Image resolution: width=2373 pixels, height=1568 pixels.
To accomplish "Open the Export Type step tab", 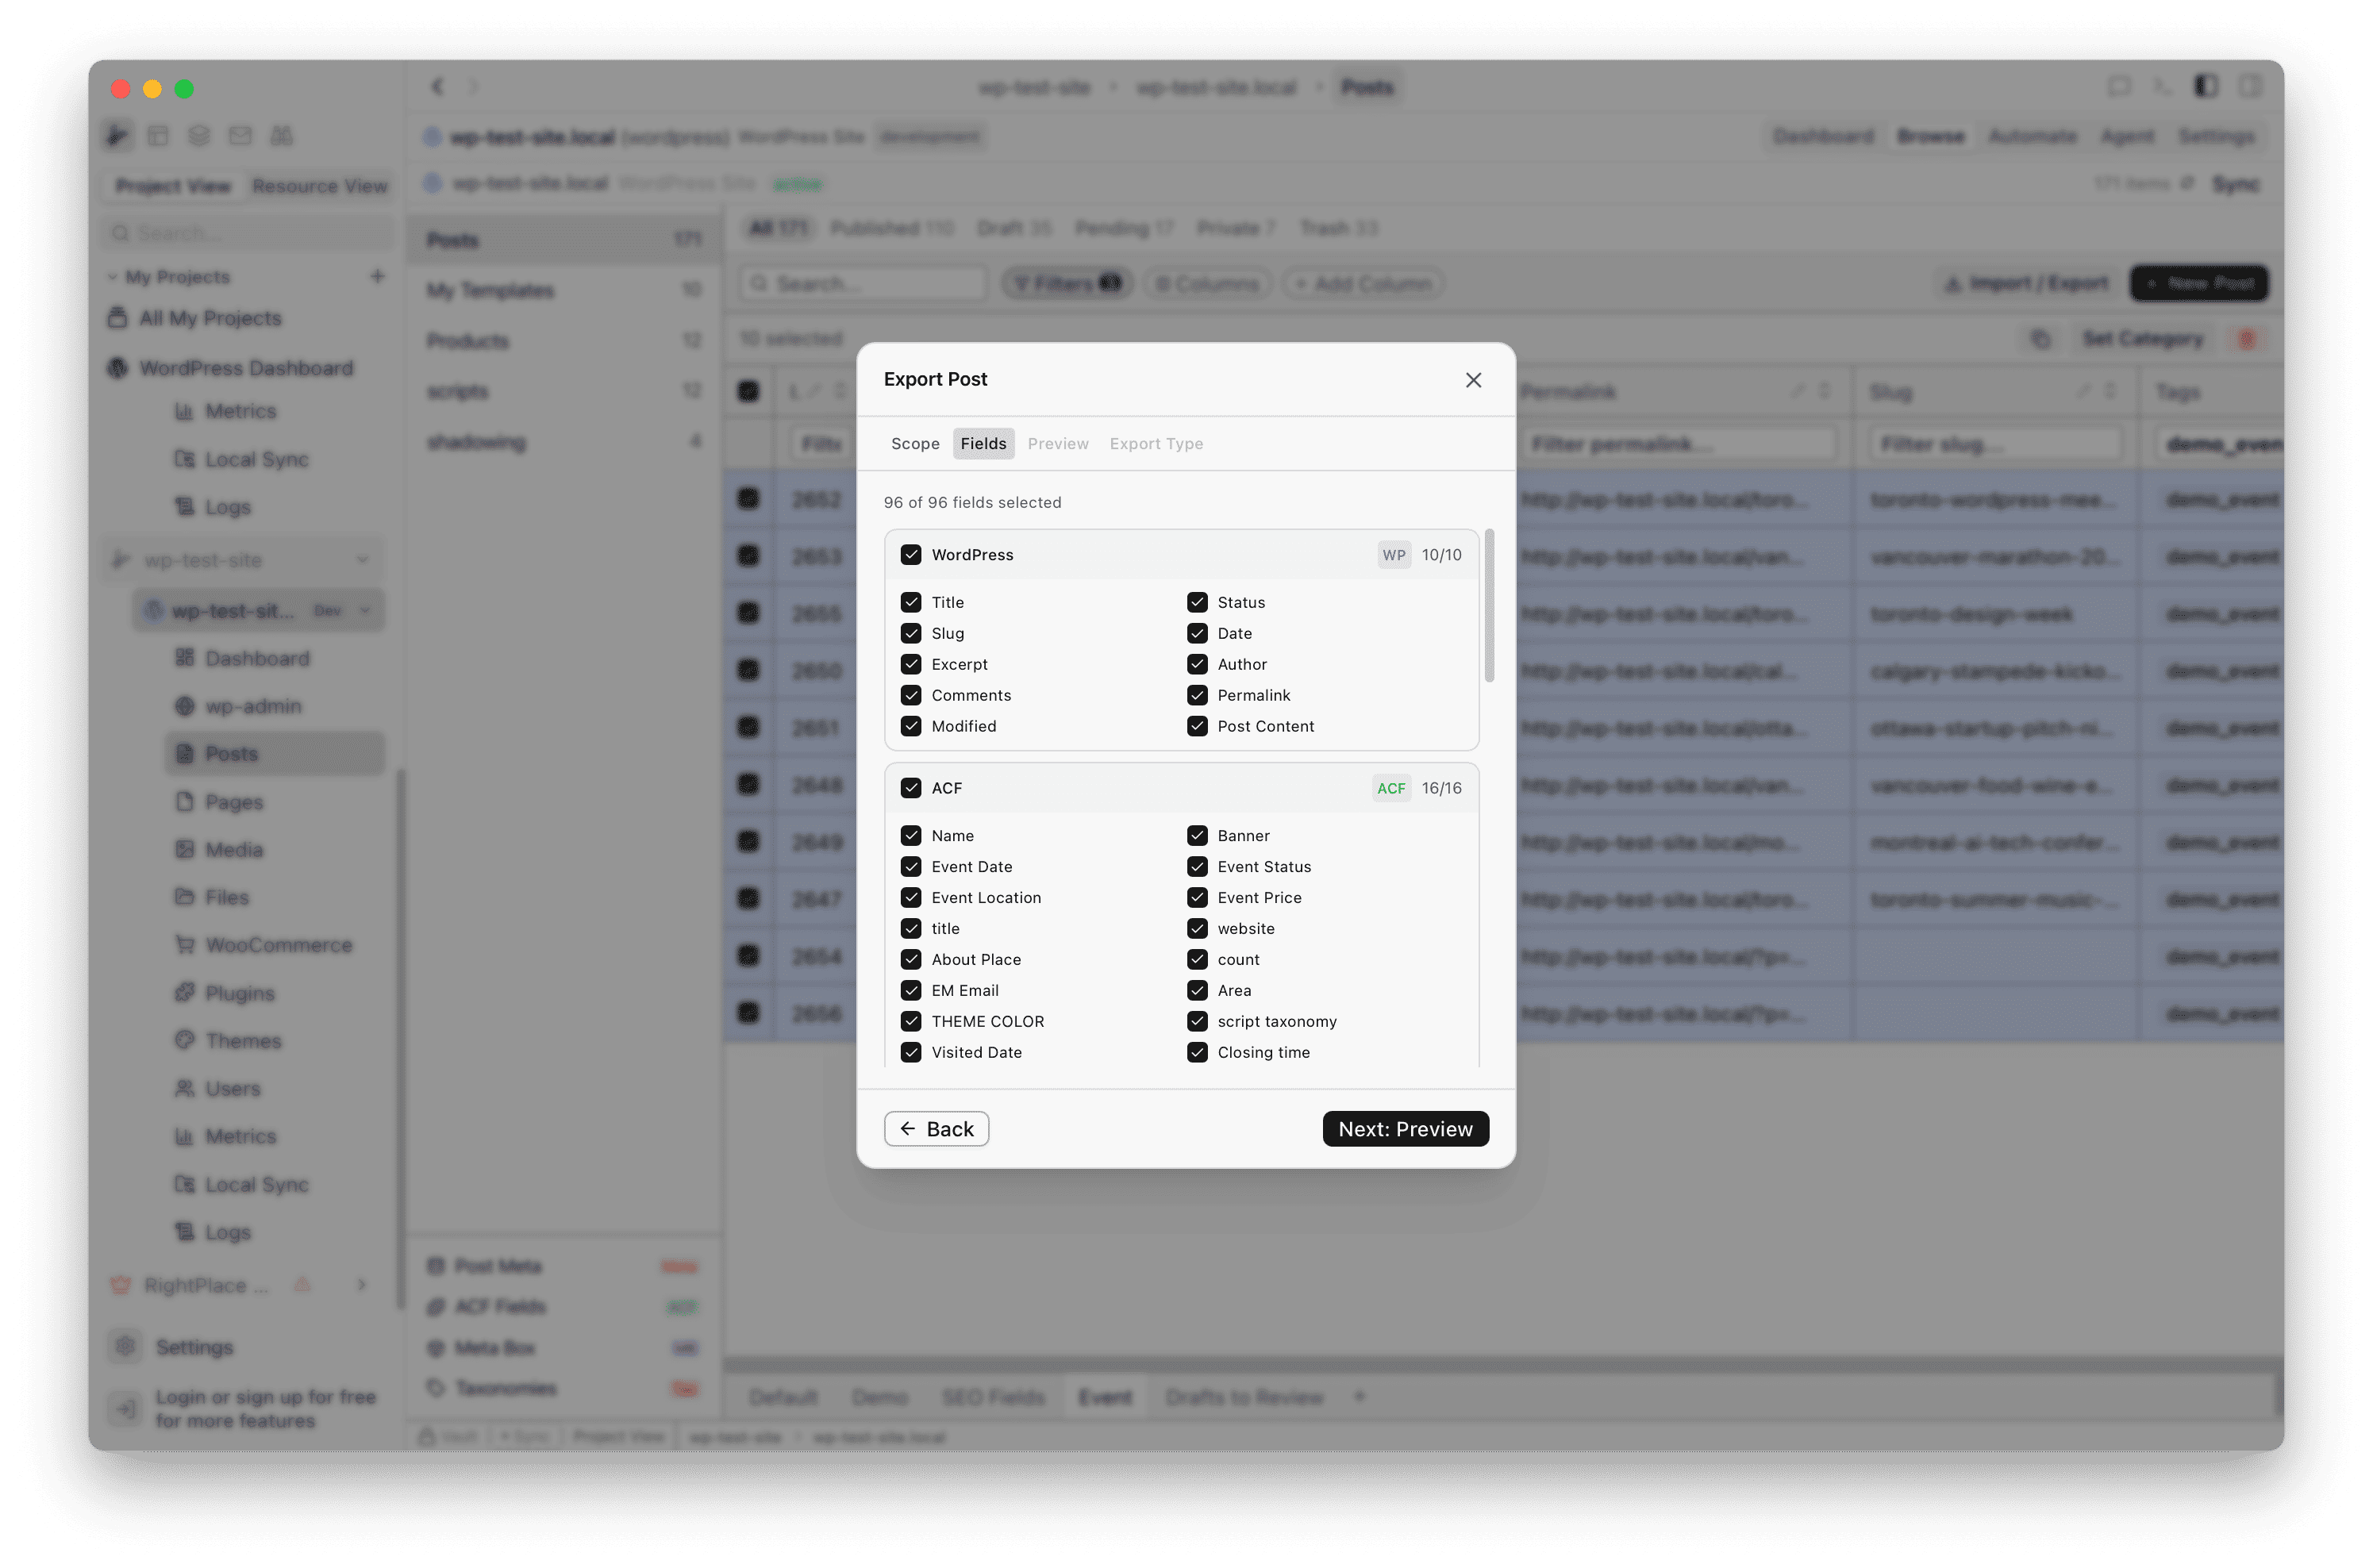I will tap(1156, 443).
